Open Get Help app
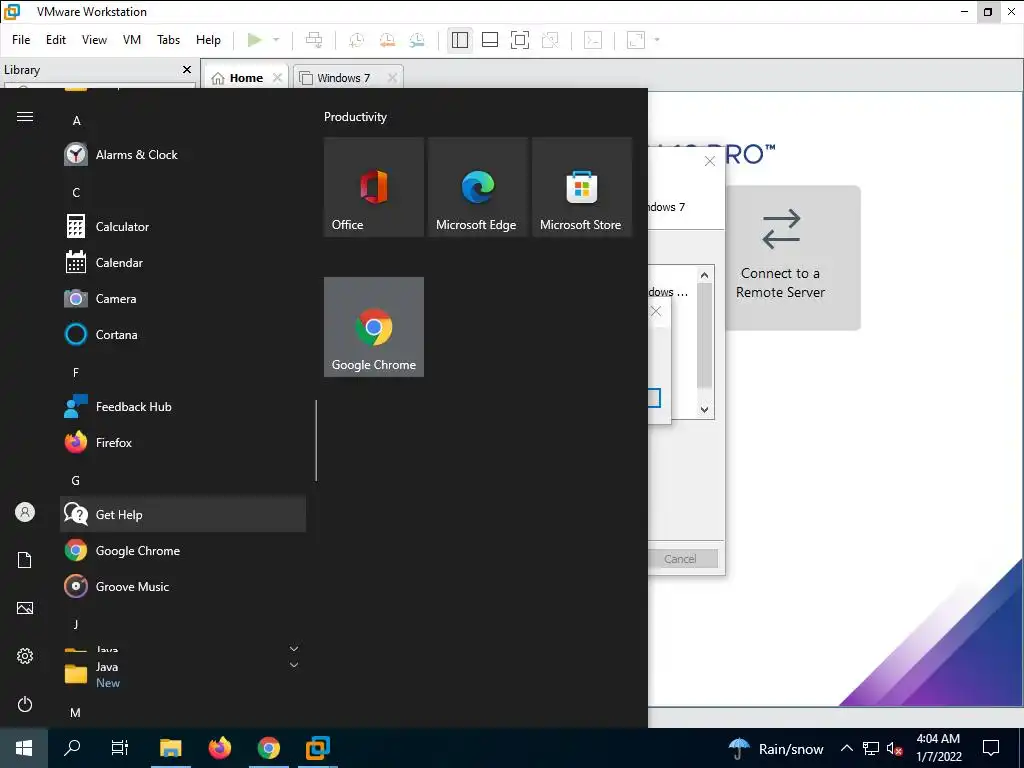1024x768 pixels. pos(183,514)
